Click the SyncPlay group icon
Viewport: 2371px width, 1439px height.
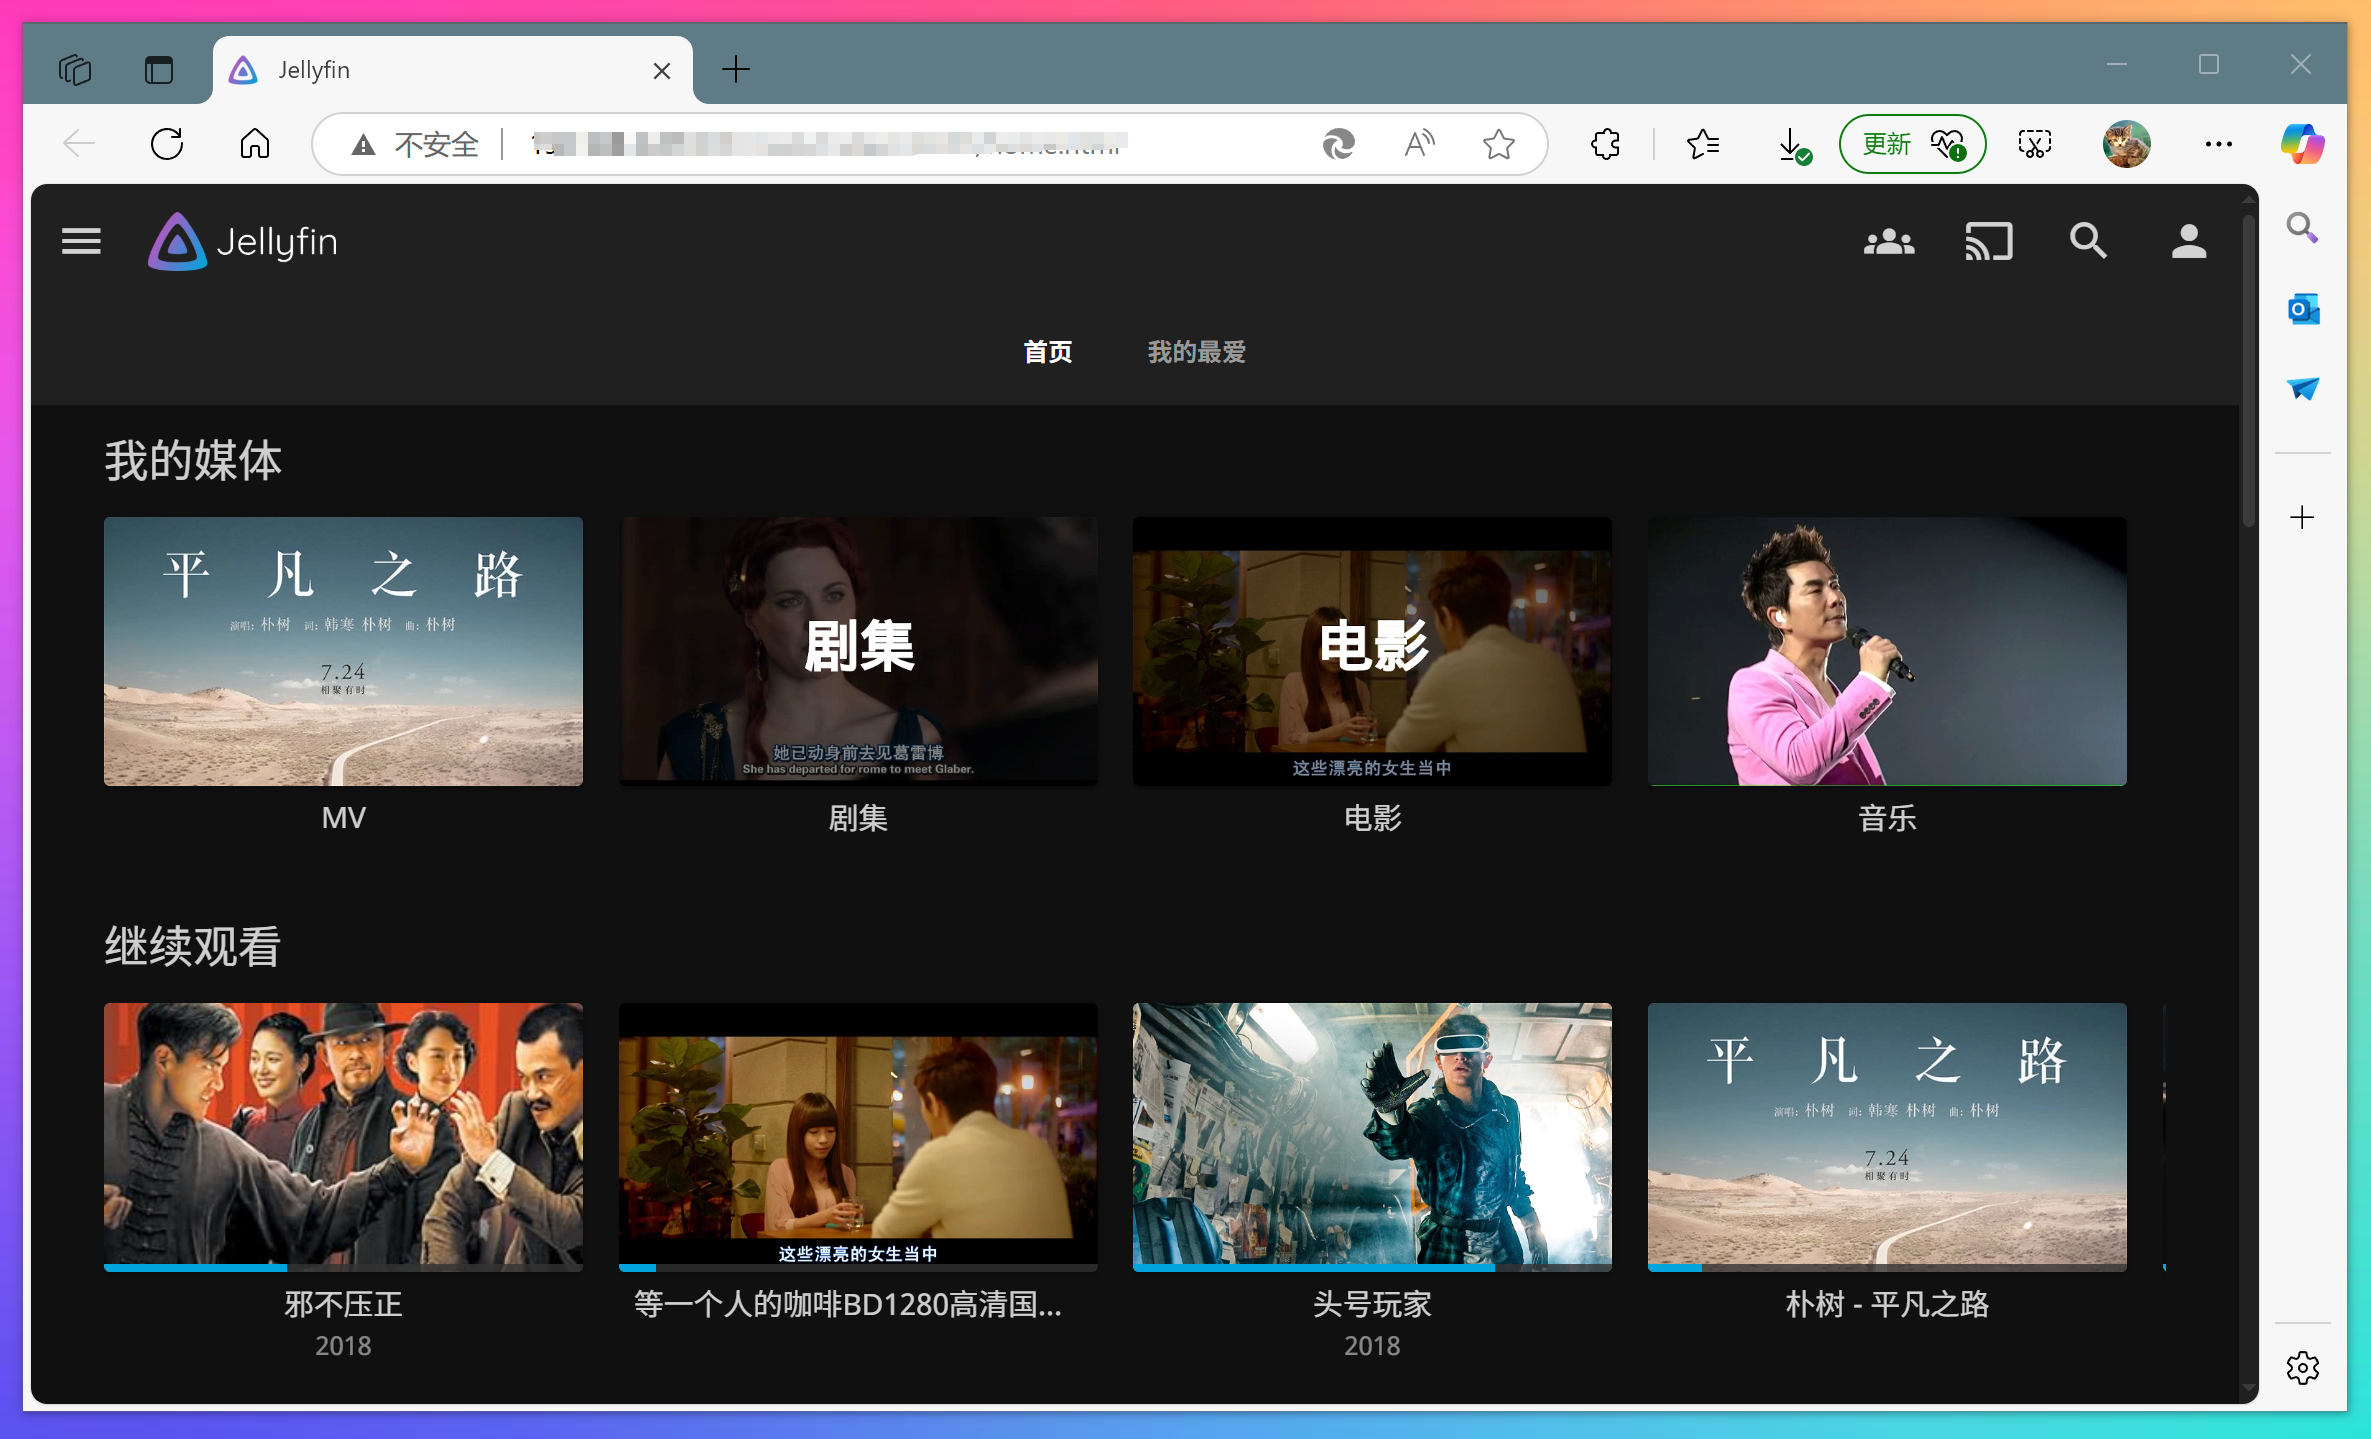1888,242
